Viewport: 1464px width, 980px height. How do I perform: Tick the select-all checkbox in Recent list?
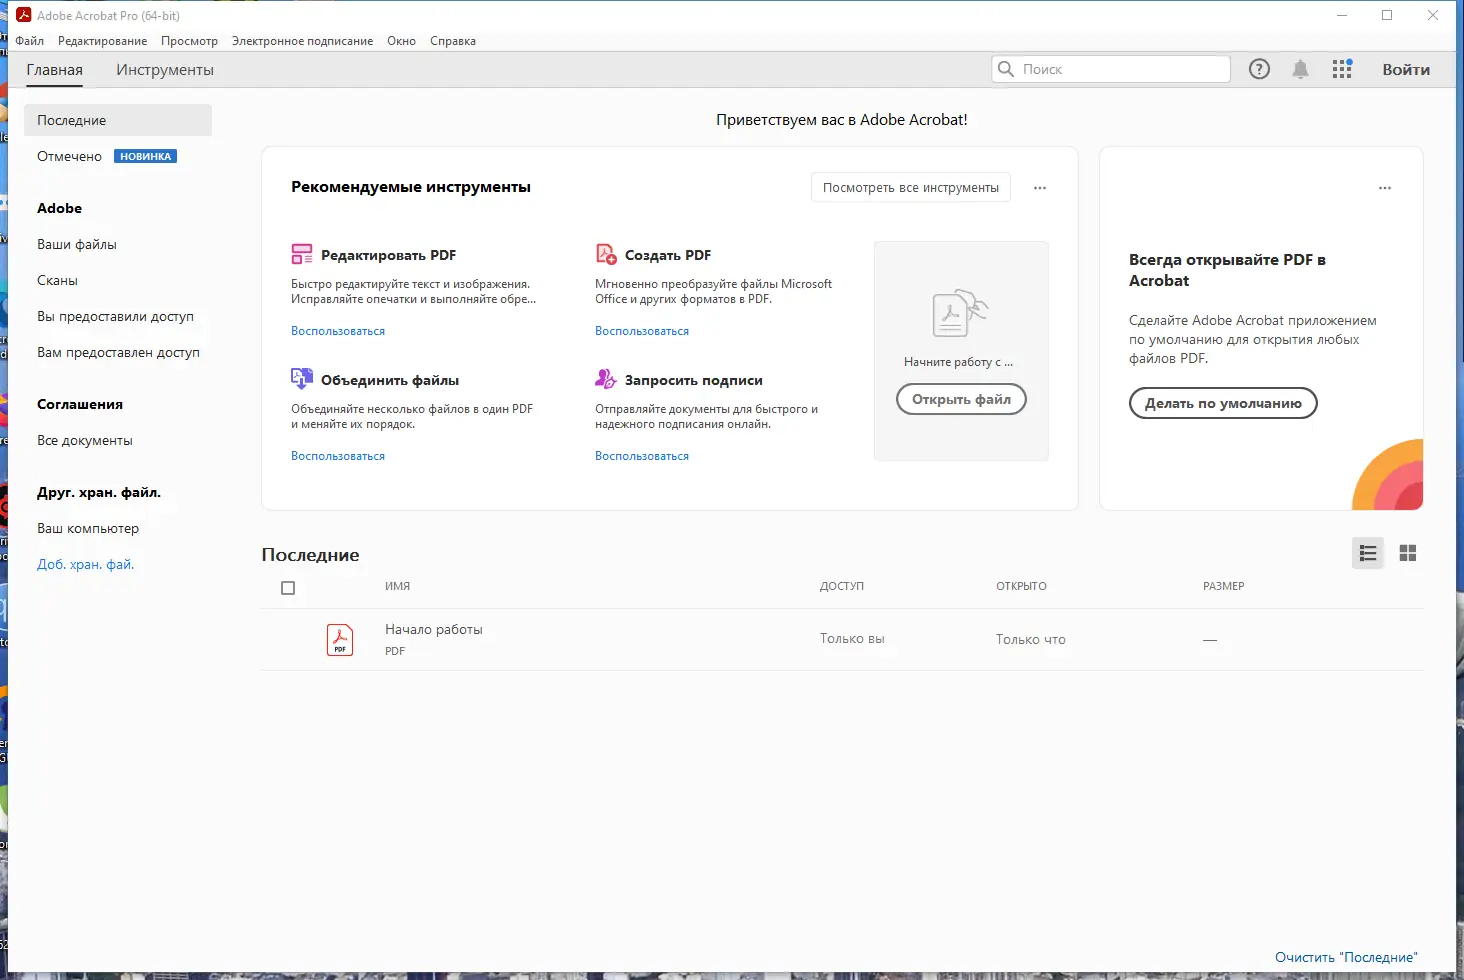pos(288,588)
